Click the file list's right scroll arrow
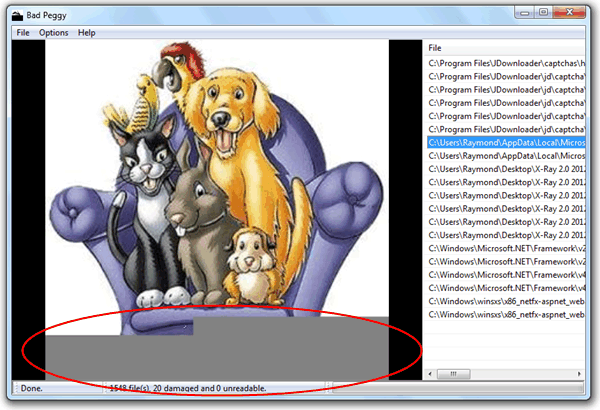This screenshot has width=600, height=410. [579, 374]
